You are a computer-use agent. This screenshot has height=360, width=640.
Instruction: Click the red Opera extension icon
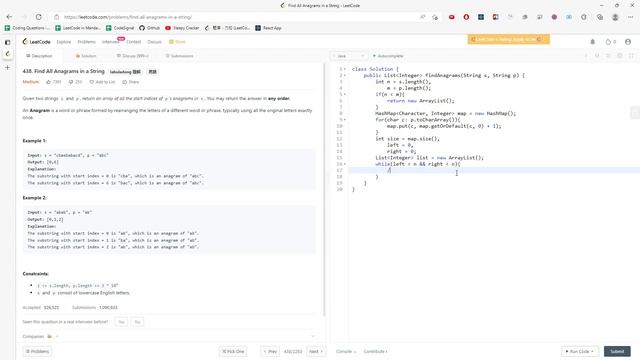point(466,17)
